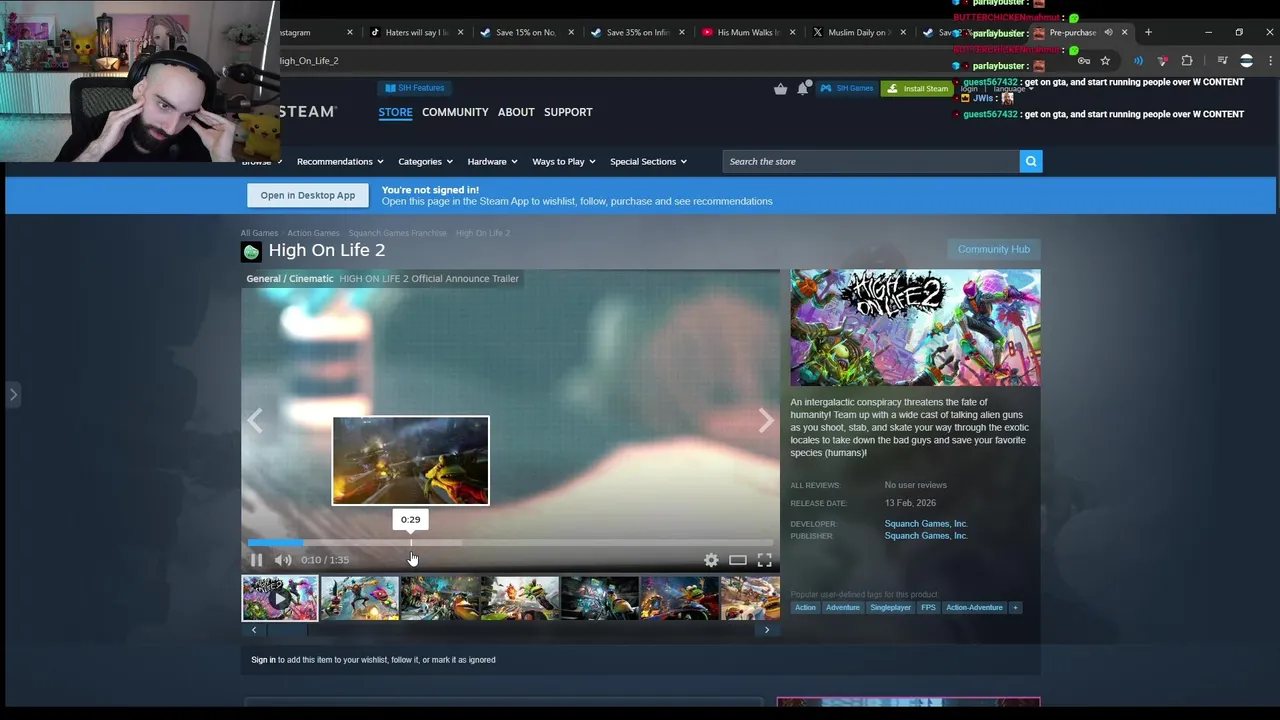Open a new browser tab with plus
The image size is (1280, 720).
coord(1148,32)
